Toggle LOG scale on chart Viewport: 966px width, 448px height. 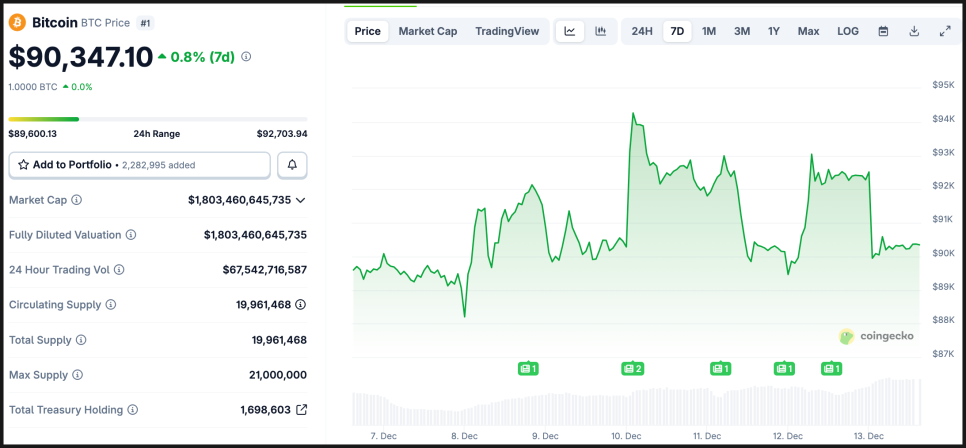click(x=848, y=31)
